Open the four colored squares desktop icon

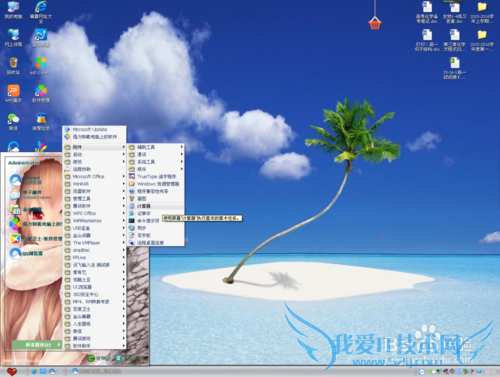(41, 65)
